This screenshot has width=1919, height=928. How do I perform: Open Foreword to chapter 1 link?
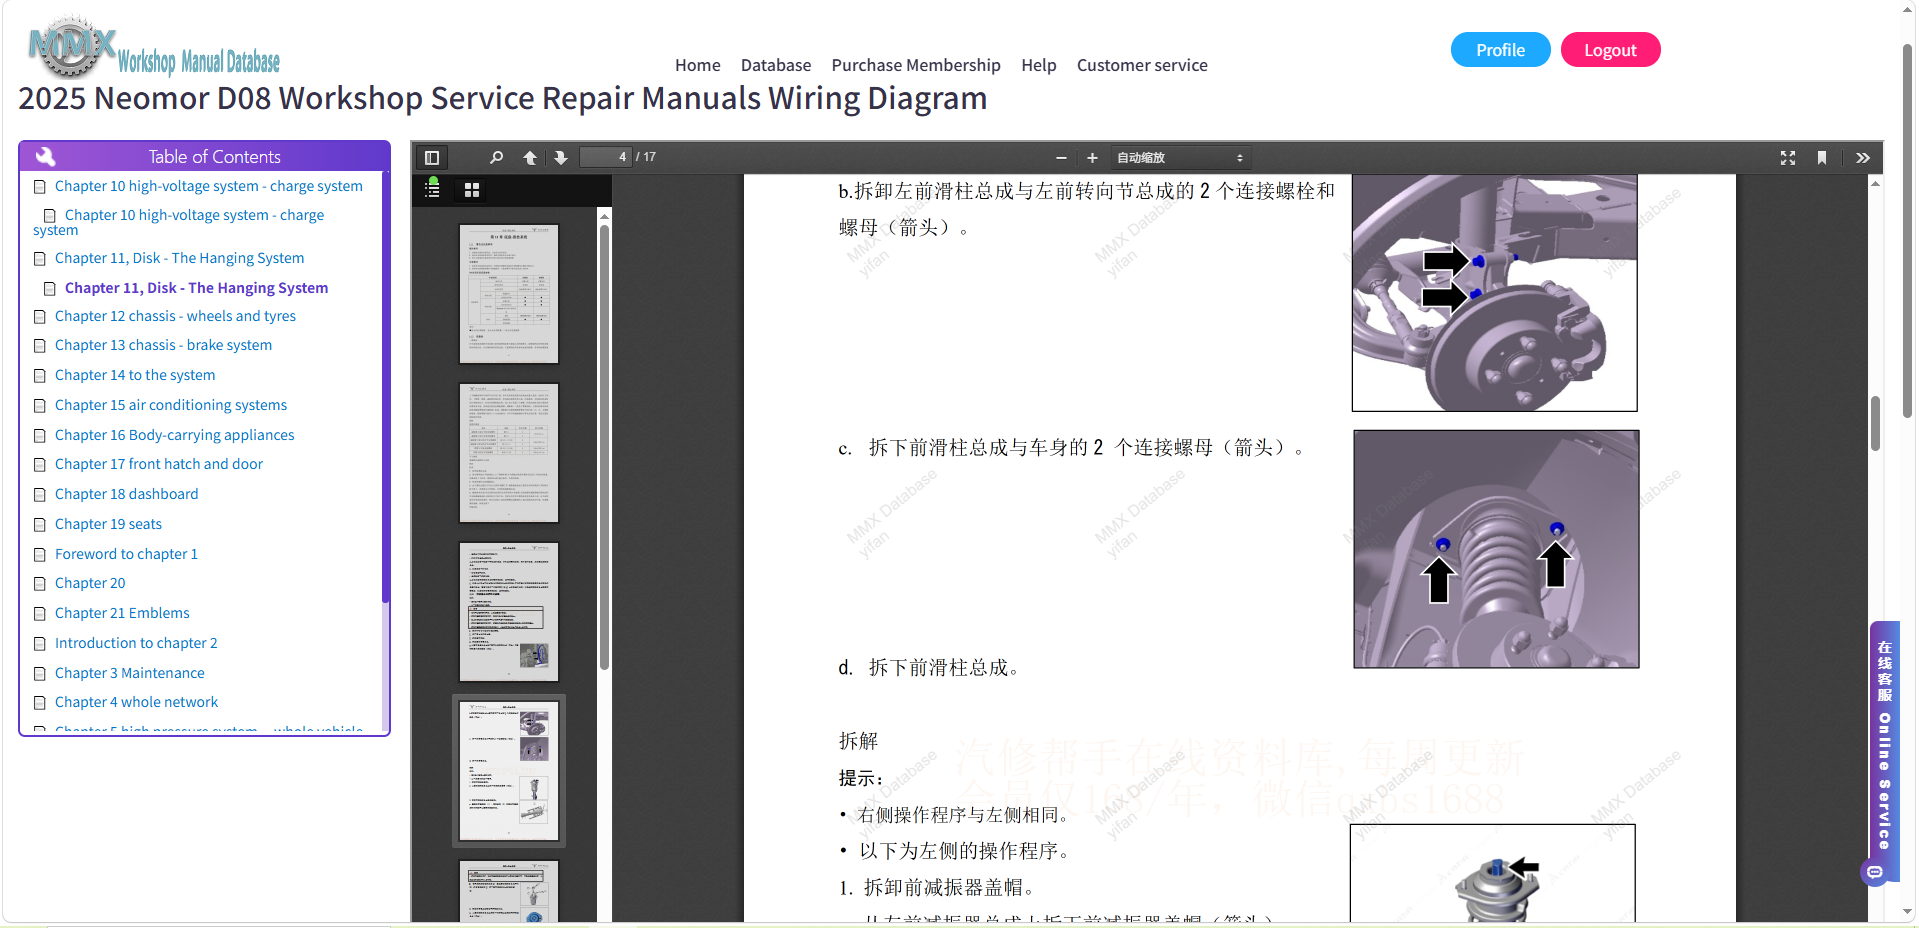pos(126,554)
